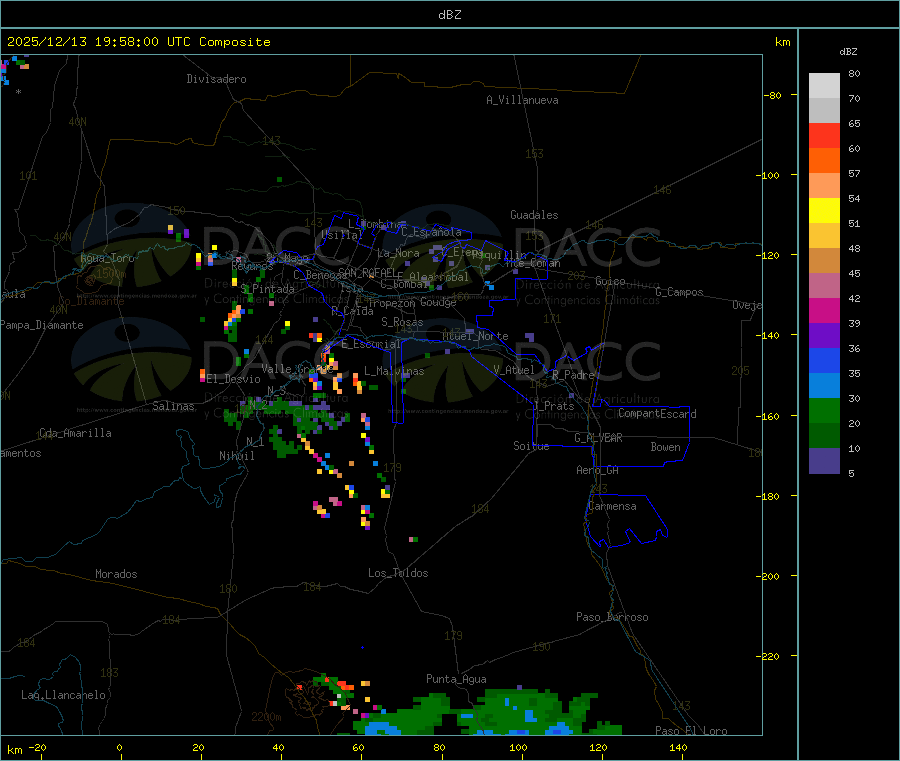The image size is (900, 761).
Task: Click the 140 km x-axis tick label
Action: tap(678, 747)
